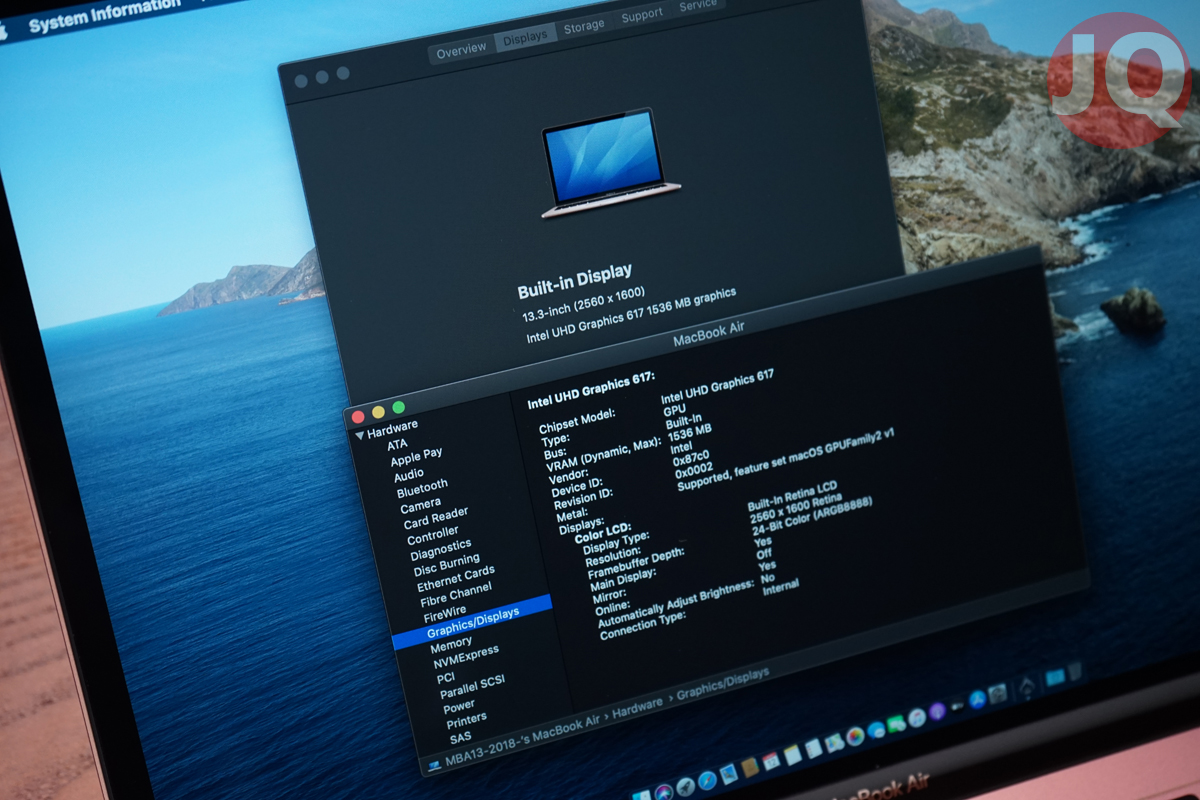Select Disc Burning in the sidebar
Viewport: 1200px width, 800px height.
447,564
